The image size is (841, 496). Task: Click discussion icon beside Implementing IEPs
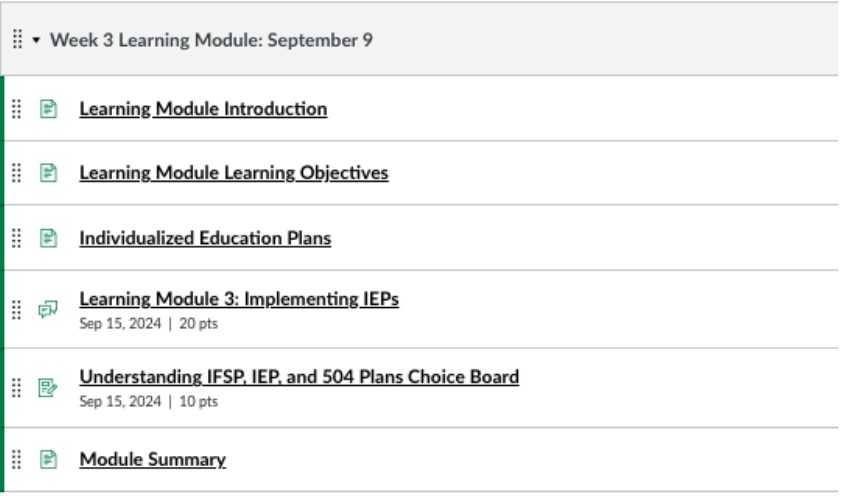[x=48, y=309]
